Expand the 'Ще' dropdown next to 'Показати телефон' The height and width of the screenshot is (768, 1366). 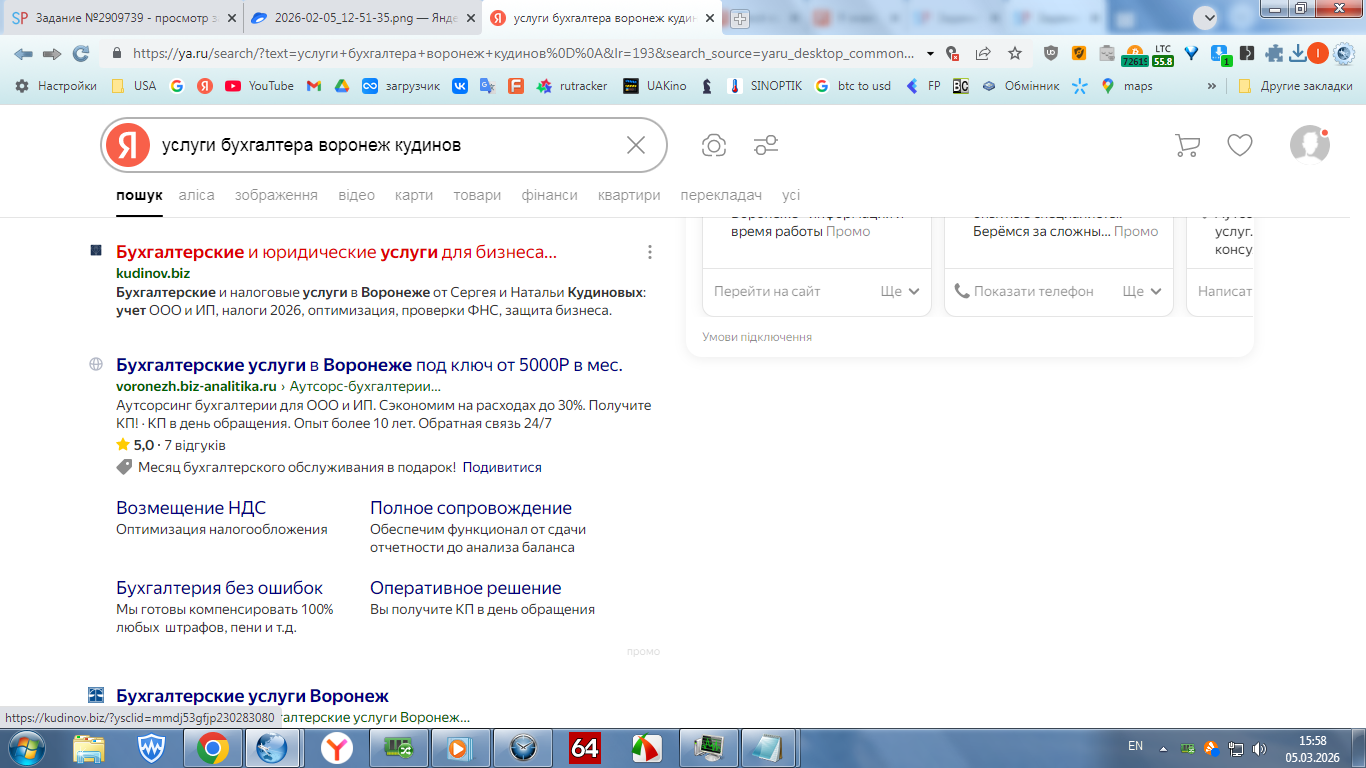pyautogui.click(x=1141, y=291)
